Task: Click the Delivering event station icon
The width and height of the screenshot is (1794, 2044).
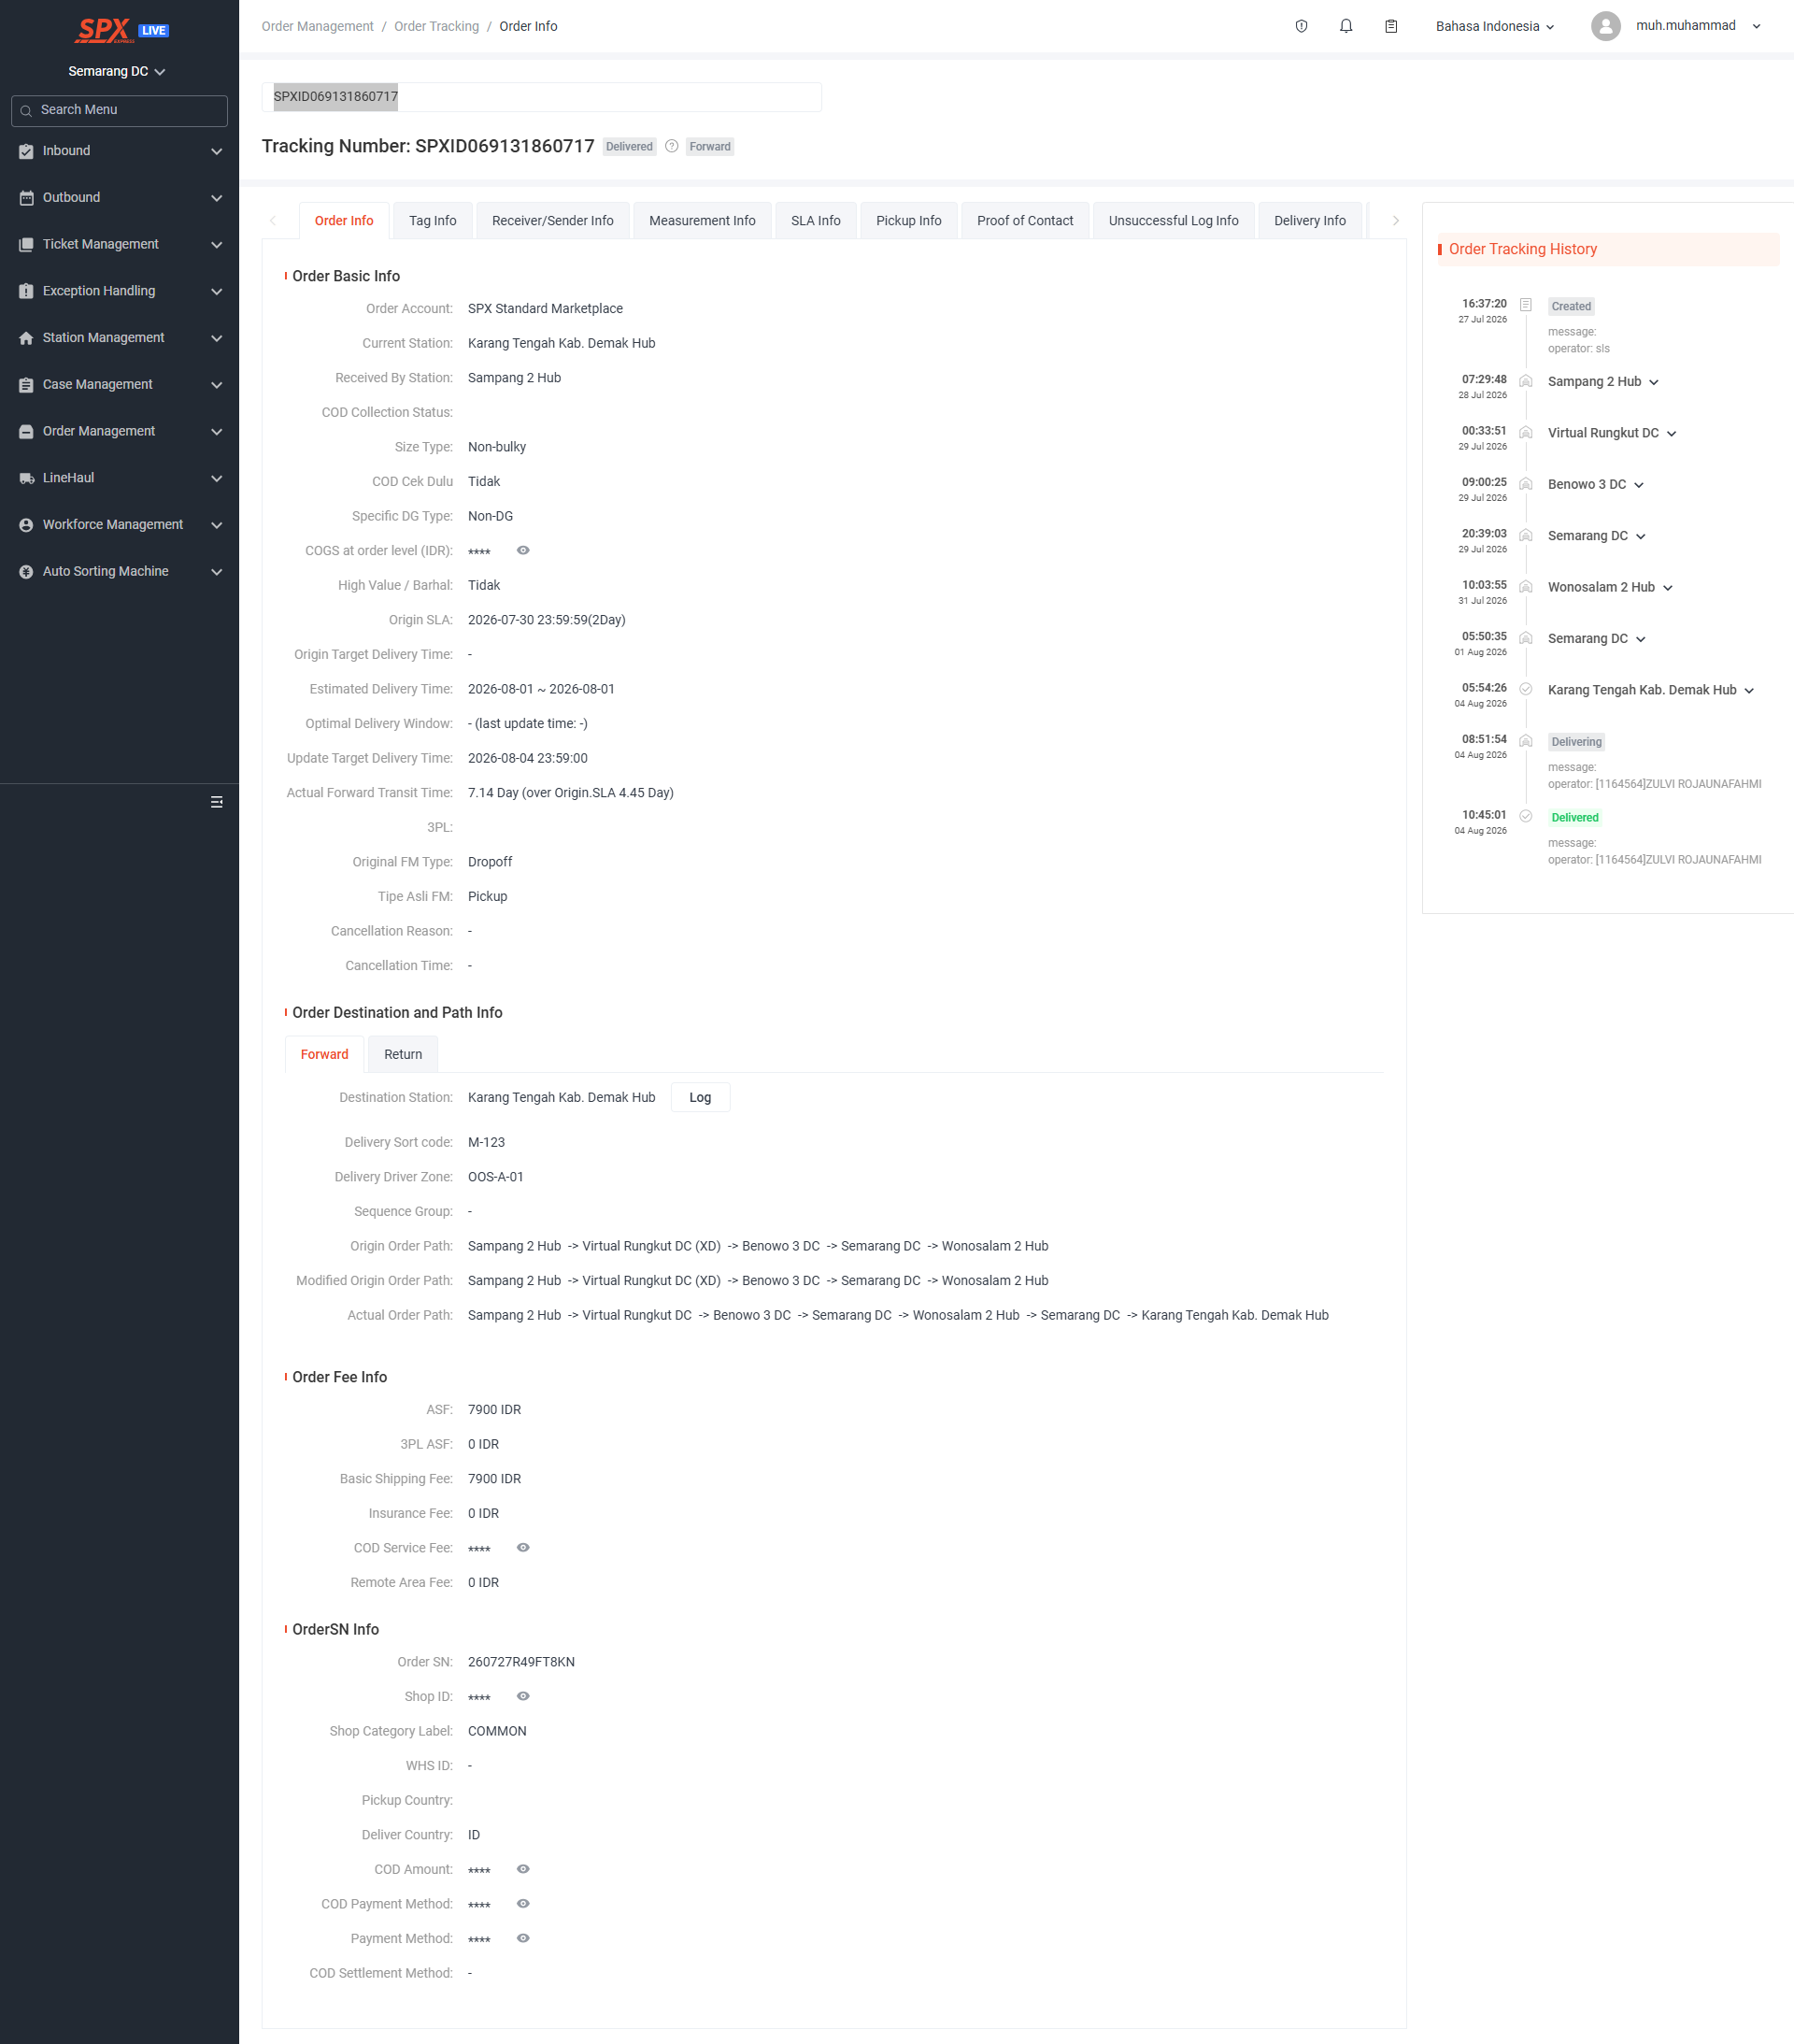Action: click(x=1526, y=741)
